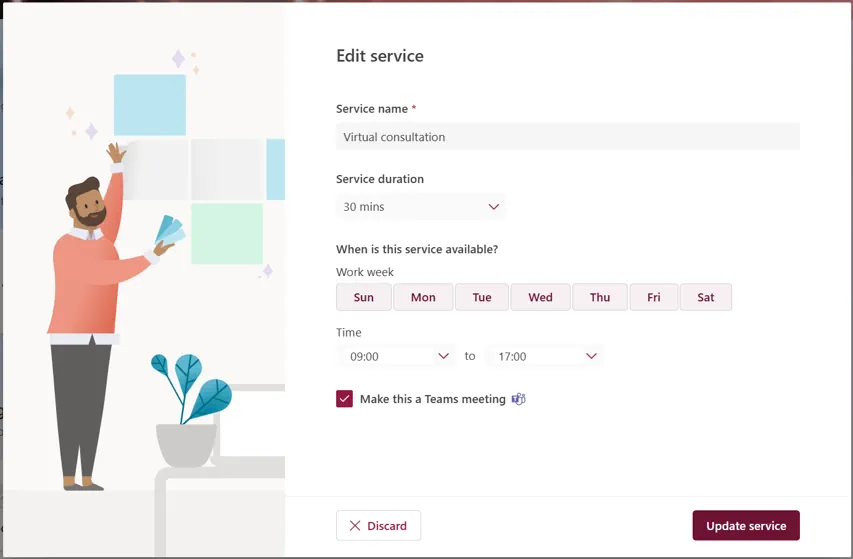The width and height of the screenshot is (853, 559).
Task: Open the 09:00 start time dropdown
Action: pos(398,356)
